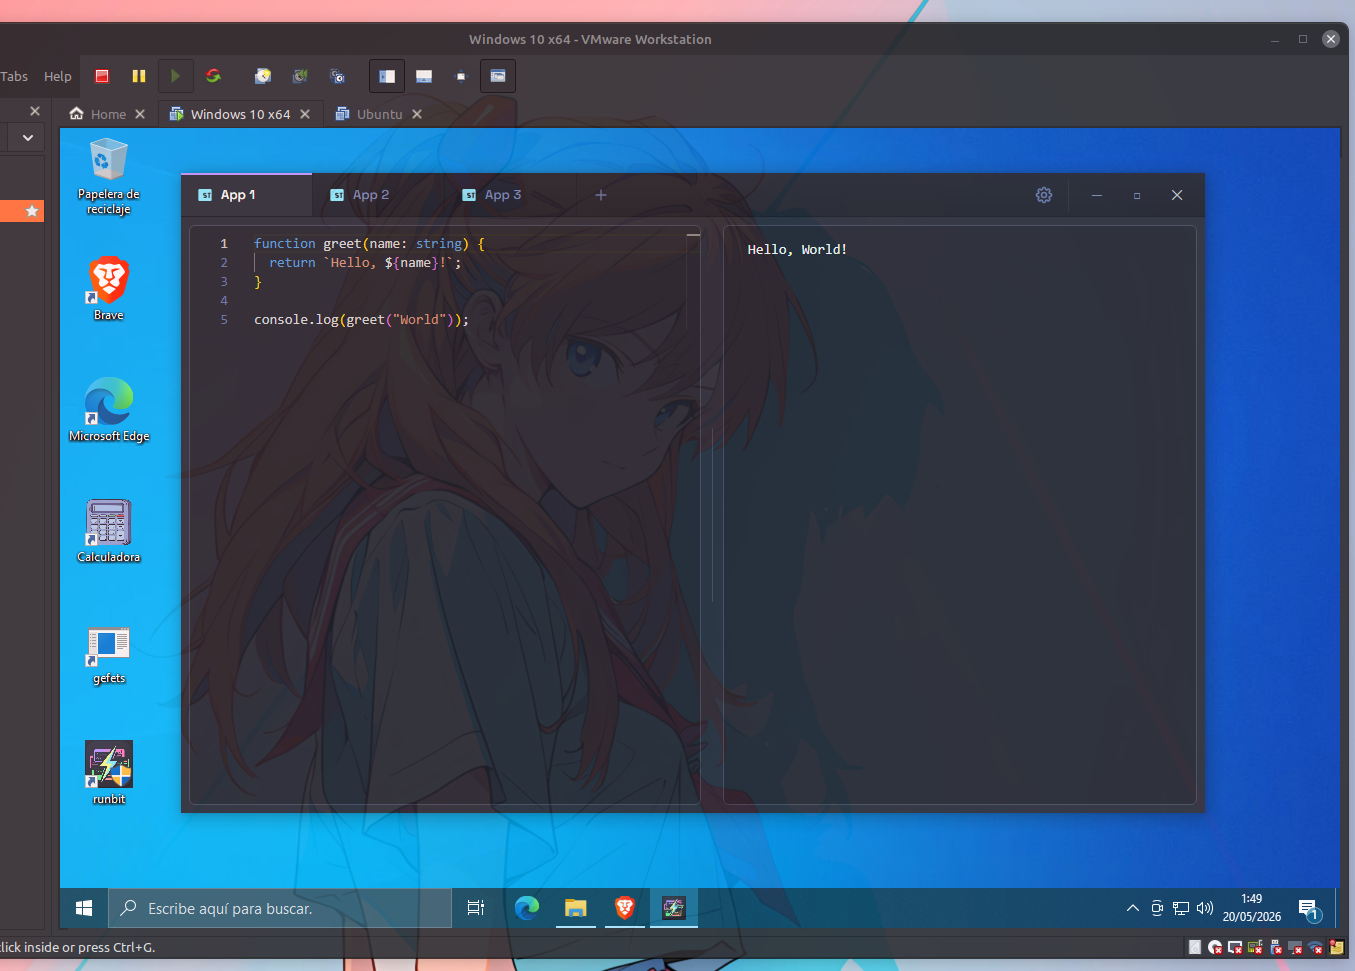This screenshot has height=971, width=1355.
Task: Toggle the VMware thumbnail bar view
Action: [x=424, y=76]
